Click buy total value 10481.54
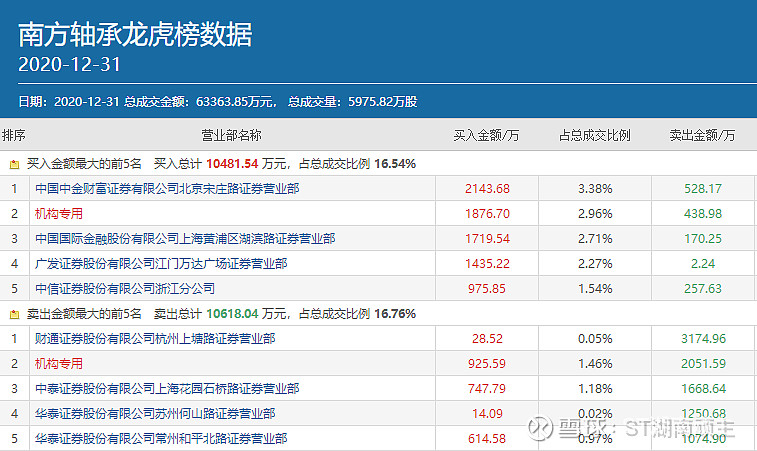 click(232, 164)
